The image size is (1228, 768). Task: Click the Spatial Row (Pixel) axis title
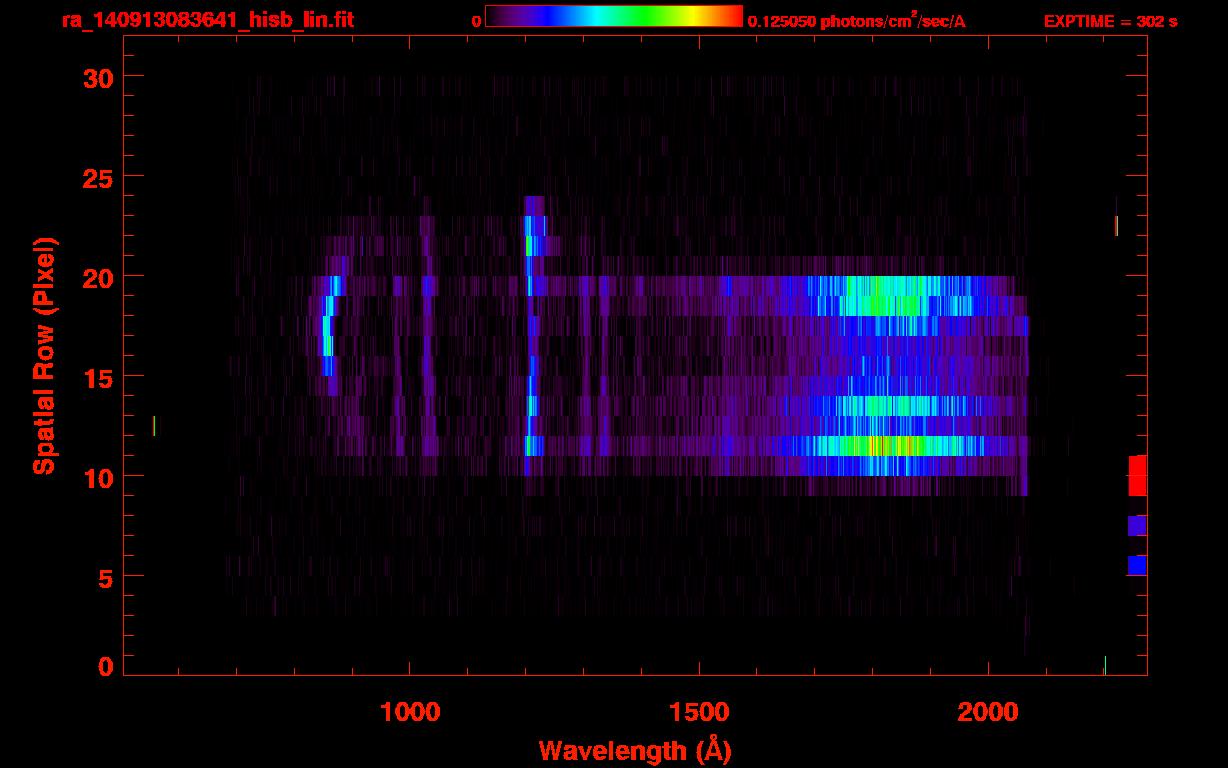coord(43,356)
